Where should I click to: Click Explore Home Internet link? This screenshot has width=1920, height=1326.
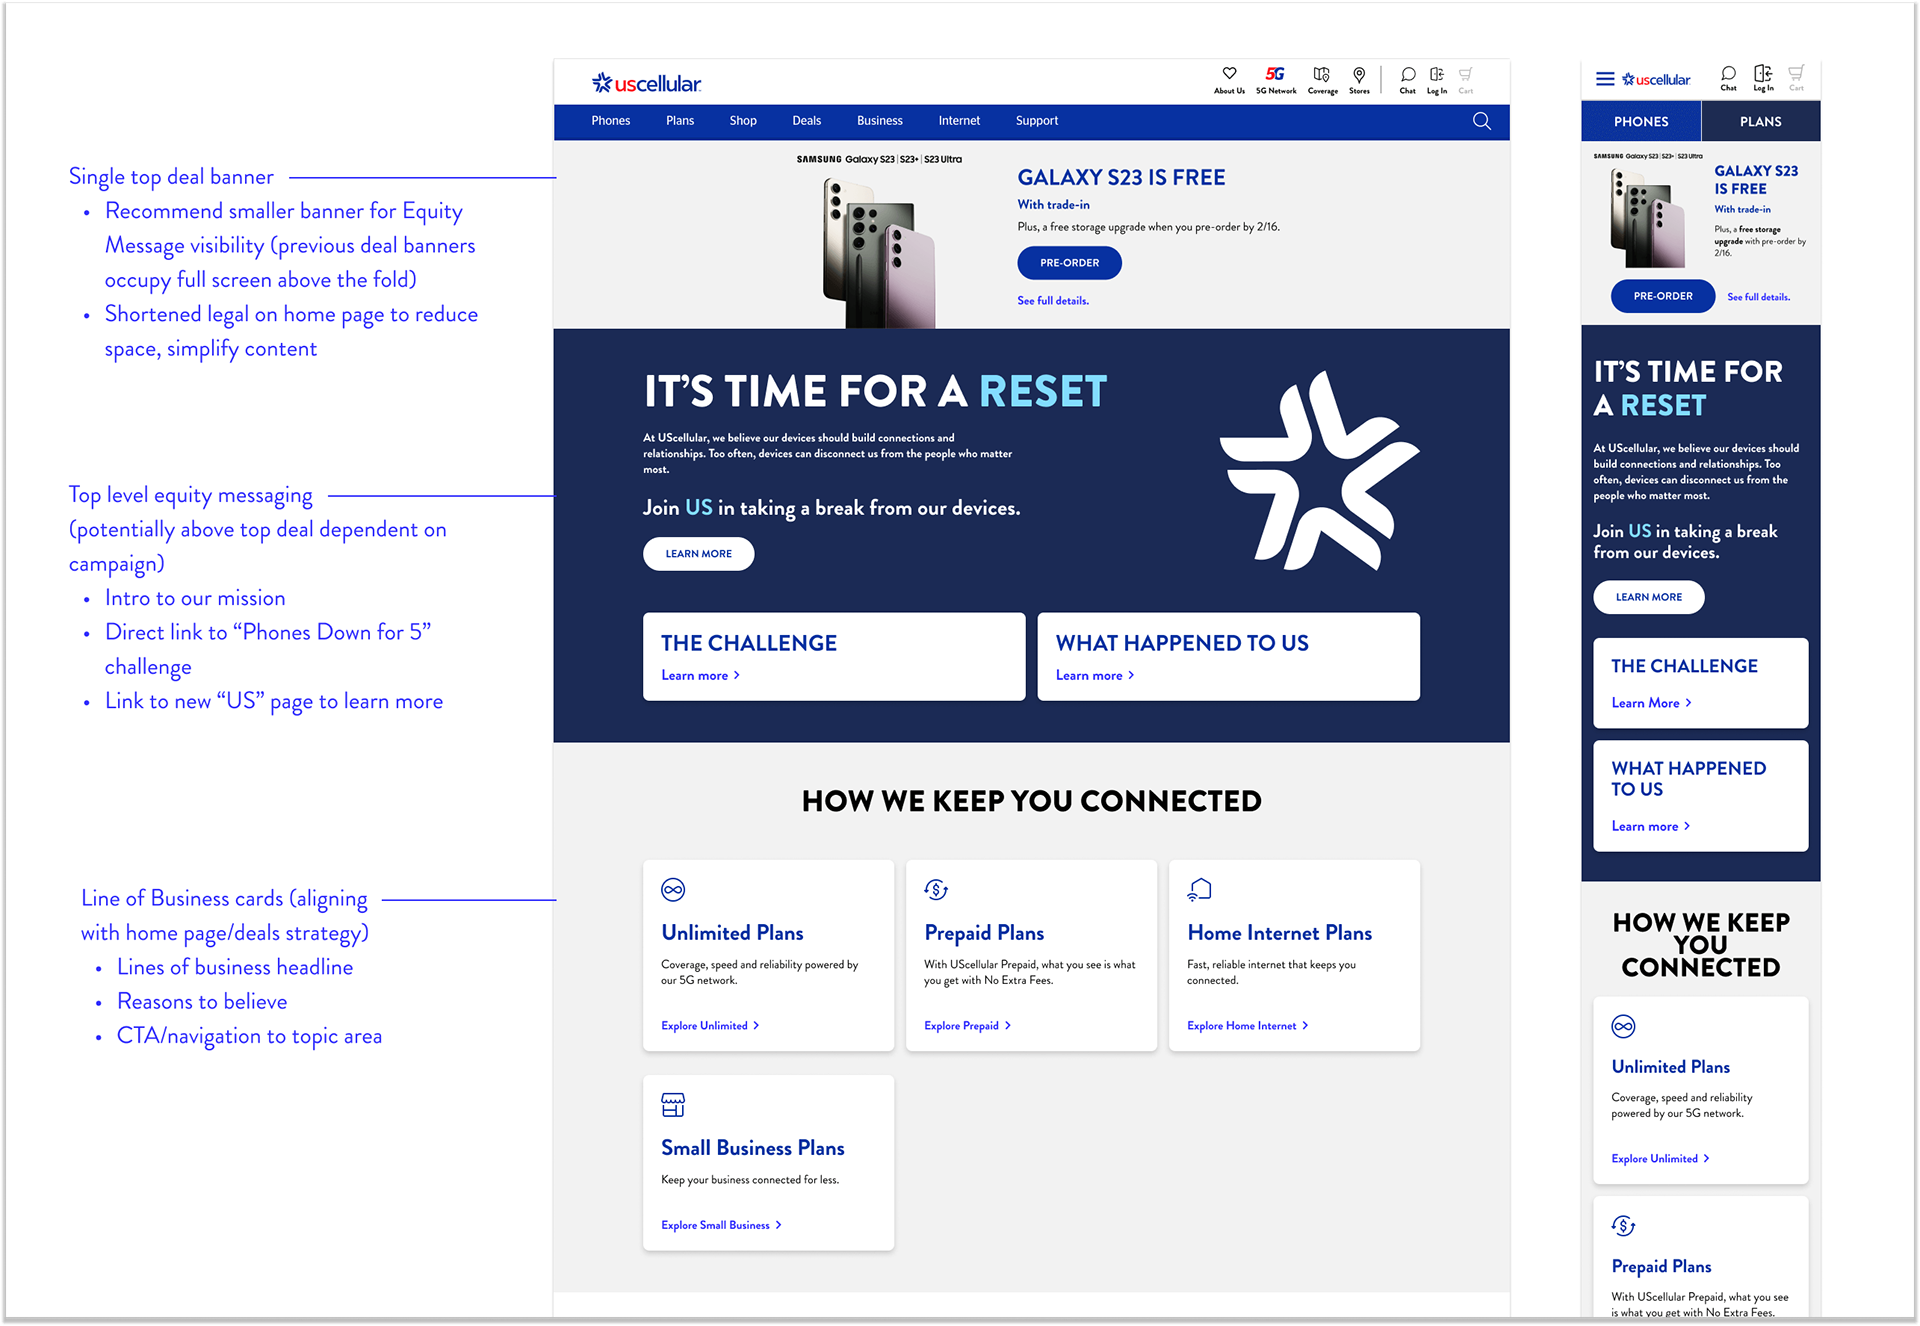click(1248, 1026)
